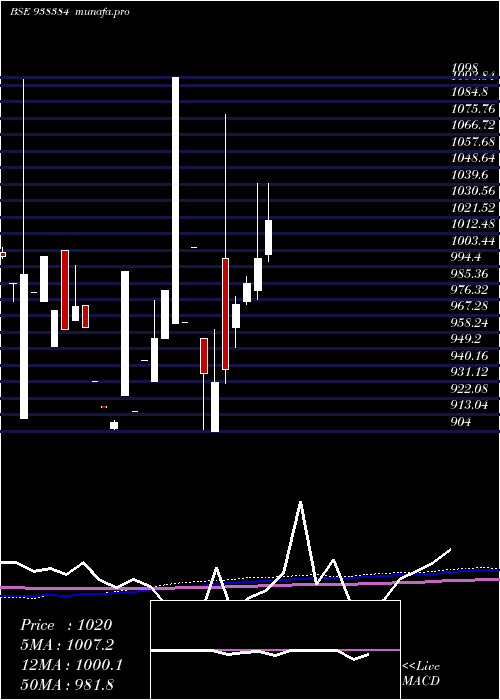Image resolution: width=500 pixels, height=700 pixels.
Task: Select the 1003.44 price level label
Action: point(473,241)
